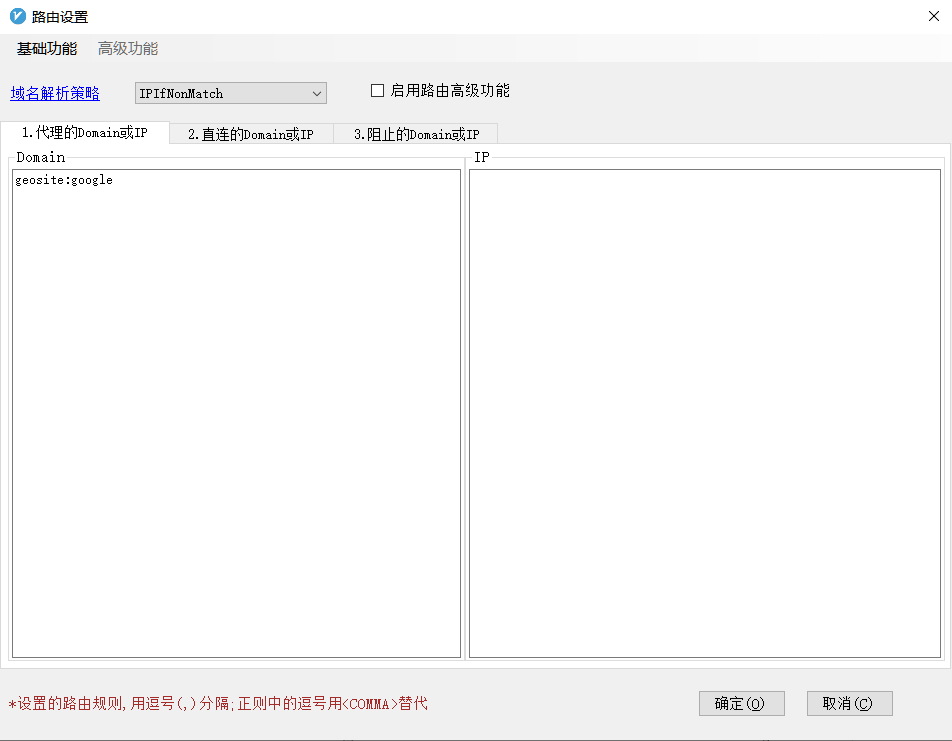Close the 路由设置 dialog
This screenshot has height=741, width=952.
934,16
